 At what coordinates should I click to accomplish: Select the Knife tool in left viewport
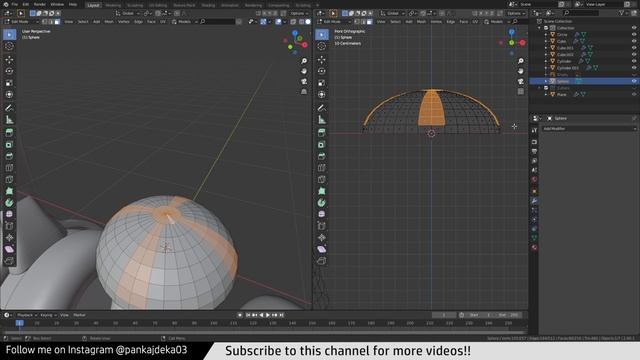(x=9, y=179)
